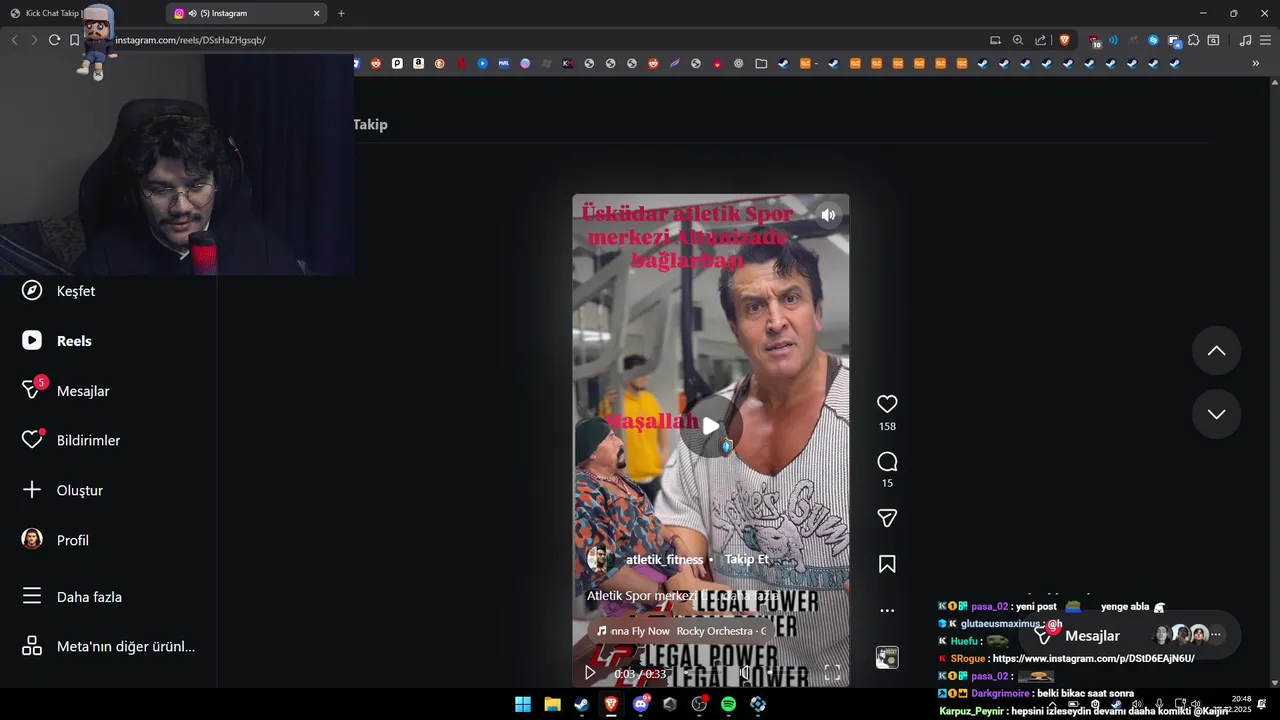Screen dimensions: 1280x720
Task: Save the reel with bookmark icon
Action: click(x=887, y=564)
